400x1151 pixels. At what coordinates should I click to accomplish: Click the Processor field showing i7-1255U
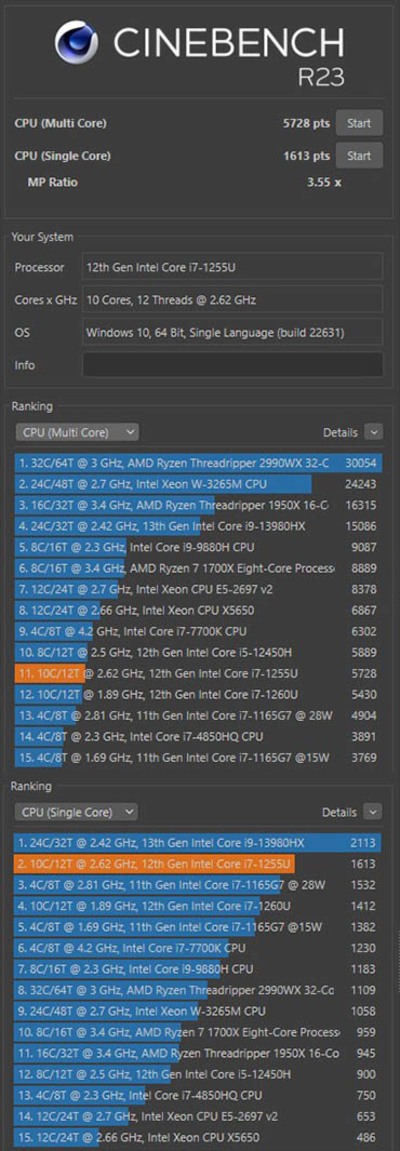[233, 267]
